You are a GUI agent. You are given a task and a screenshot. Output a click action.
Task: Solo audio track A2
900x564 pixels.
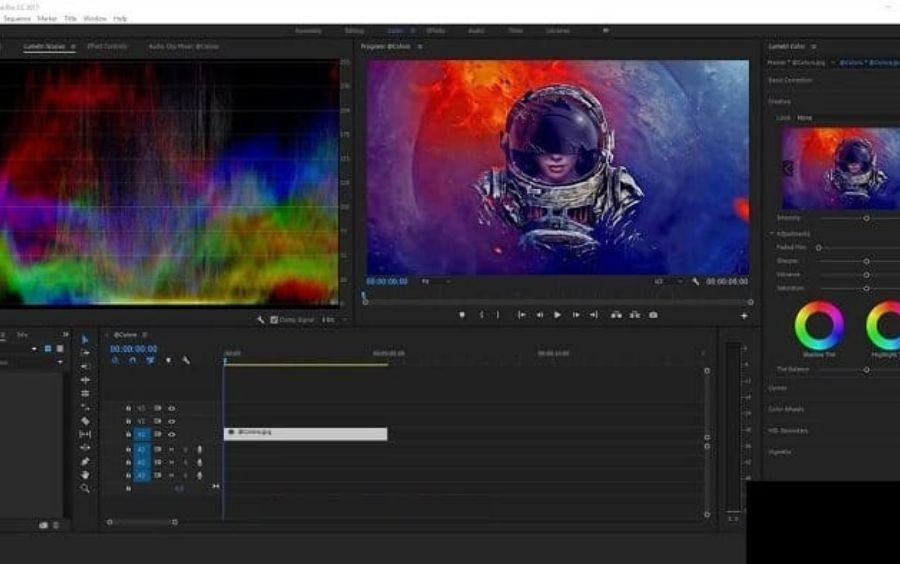(x=185, y=462)
